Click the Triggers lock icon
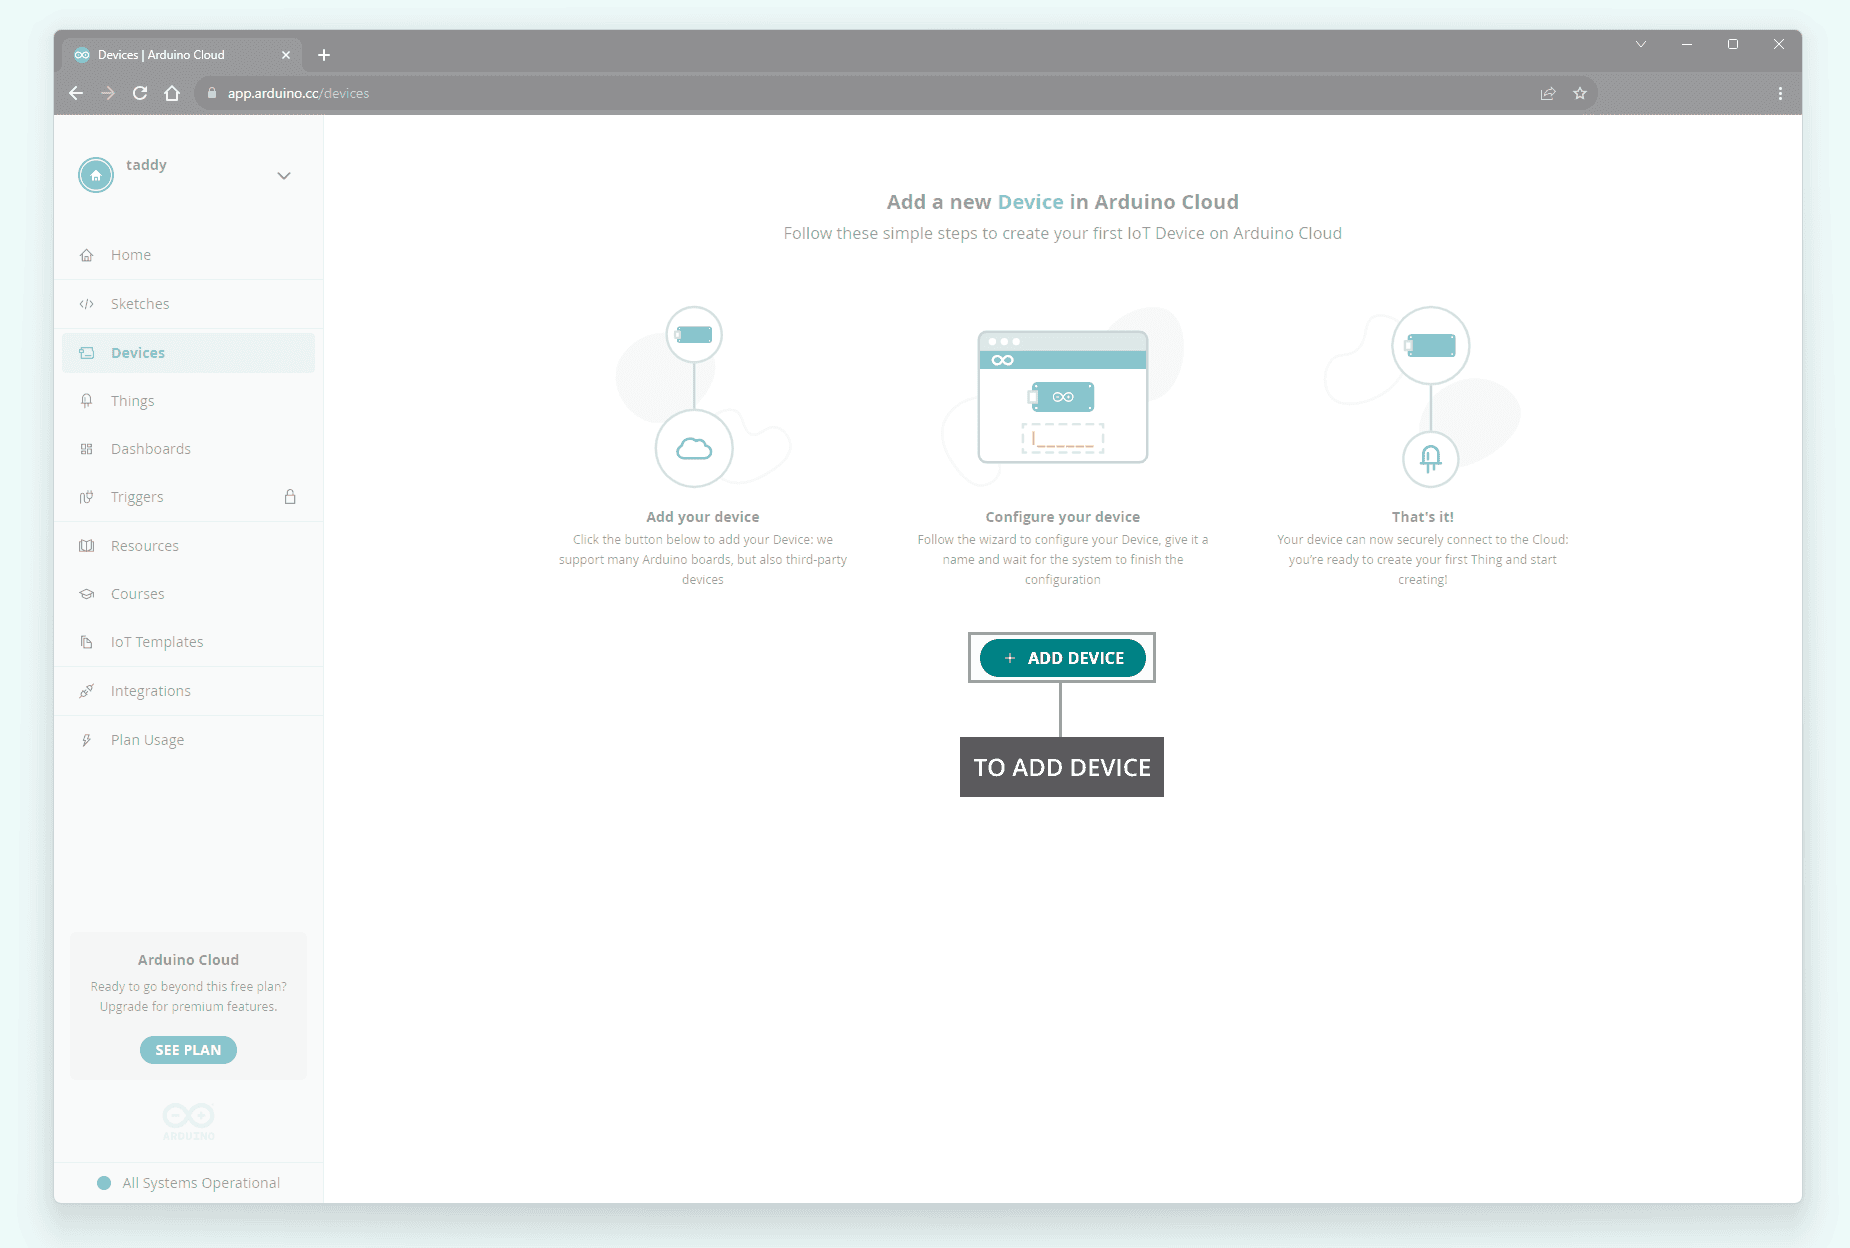 coord(290,497)
